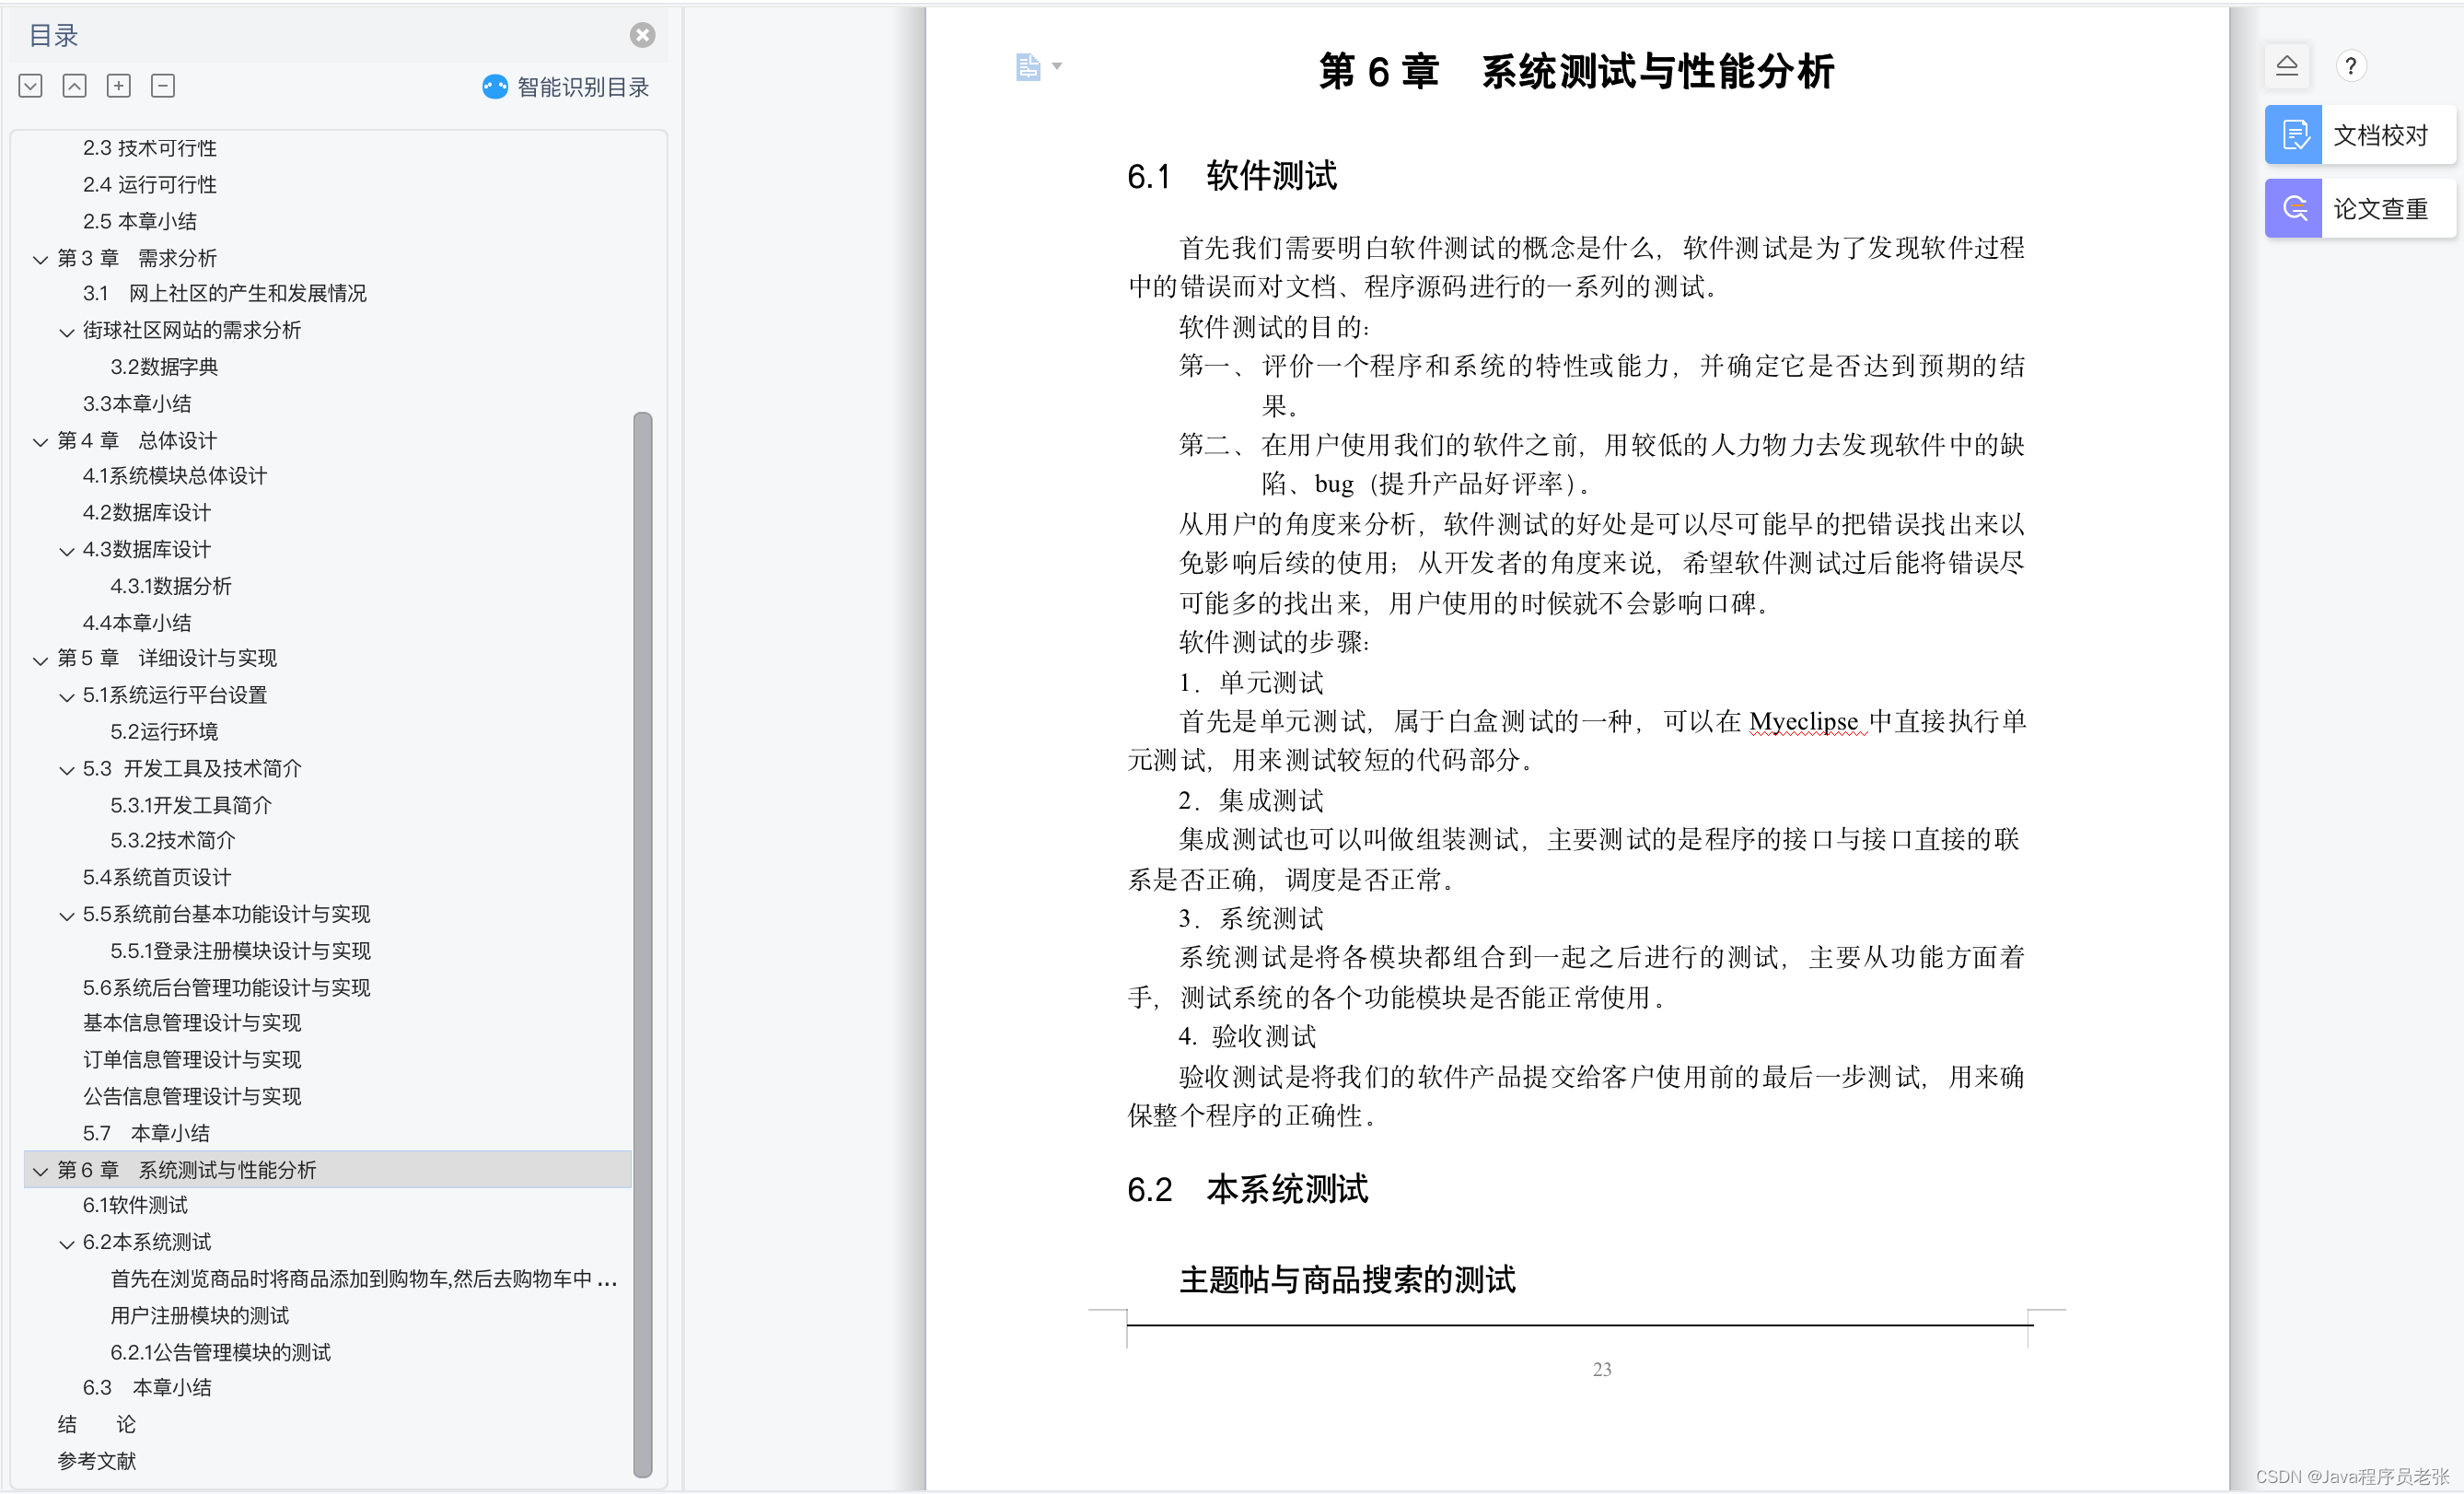Select 3.1 网上社区的产生和发展情况
2464x1494 pixels.
(x=224, y=293)
